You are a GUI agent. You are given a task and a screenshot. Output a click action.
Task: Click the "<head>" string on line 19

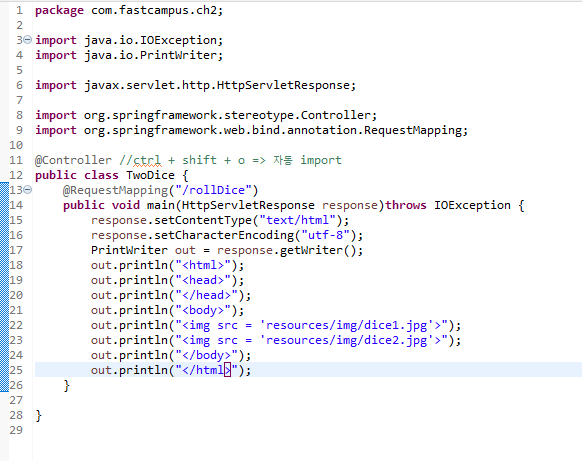pos(203,280)
